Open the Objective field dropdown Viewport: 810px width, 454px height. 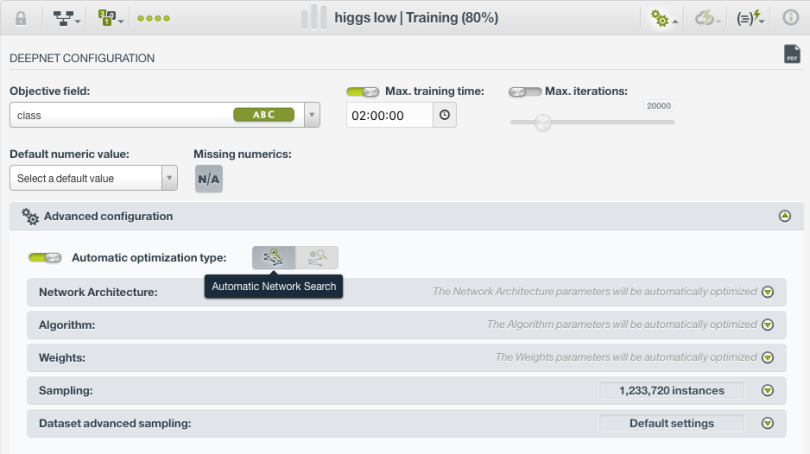312,115
